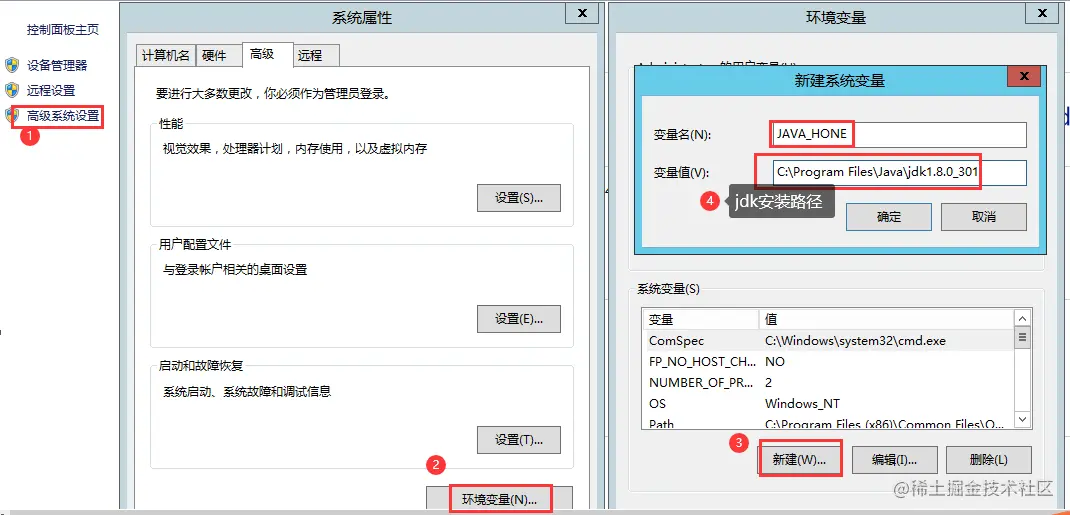
Task: Click system variables scrollbar down arrow
Action: (1022, 419)
